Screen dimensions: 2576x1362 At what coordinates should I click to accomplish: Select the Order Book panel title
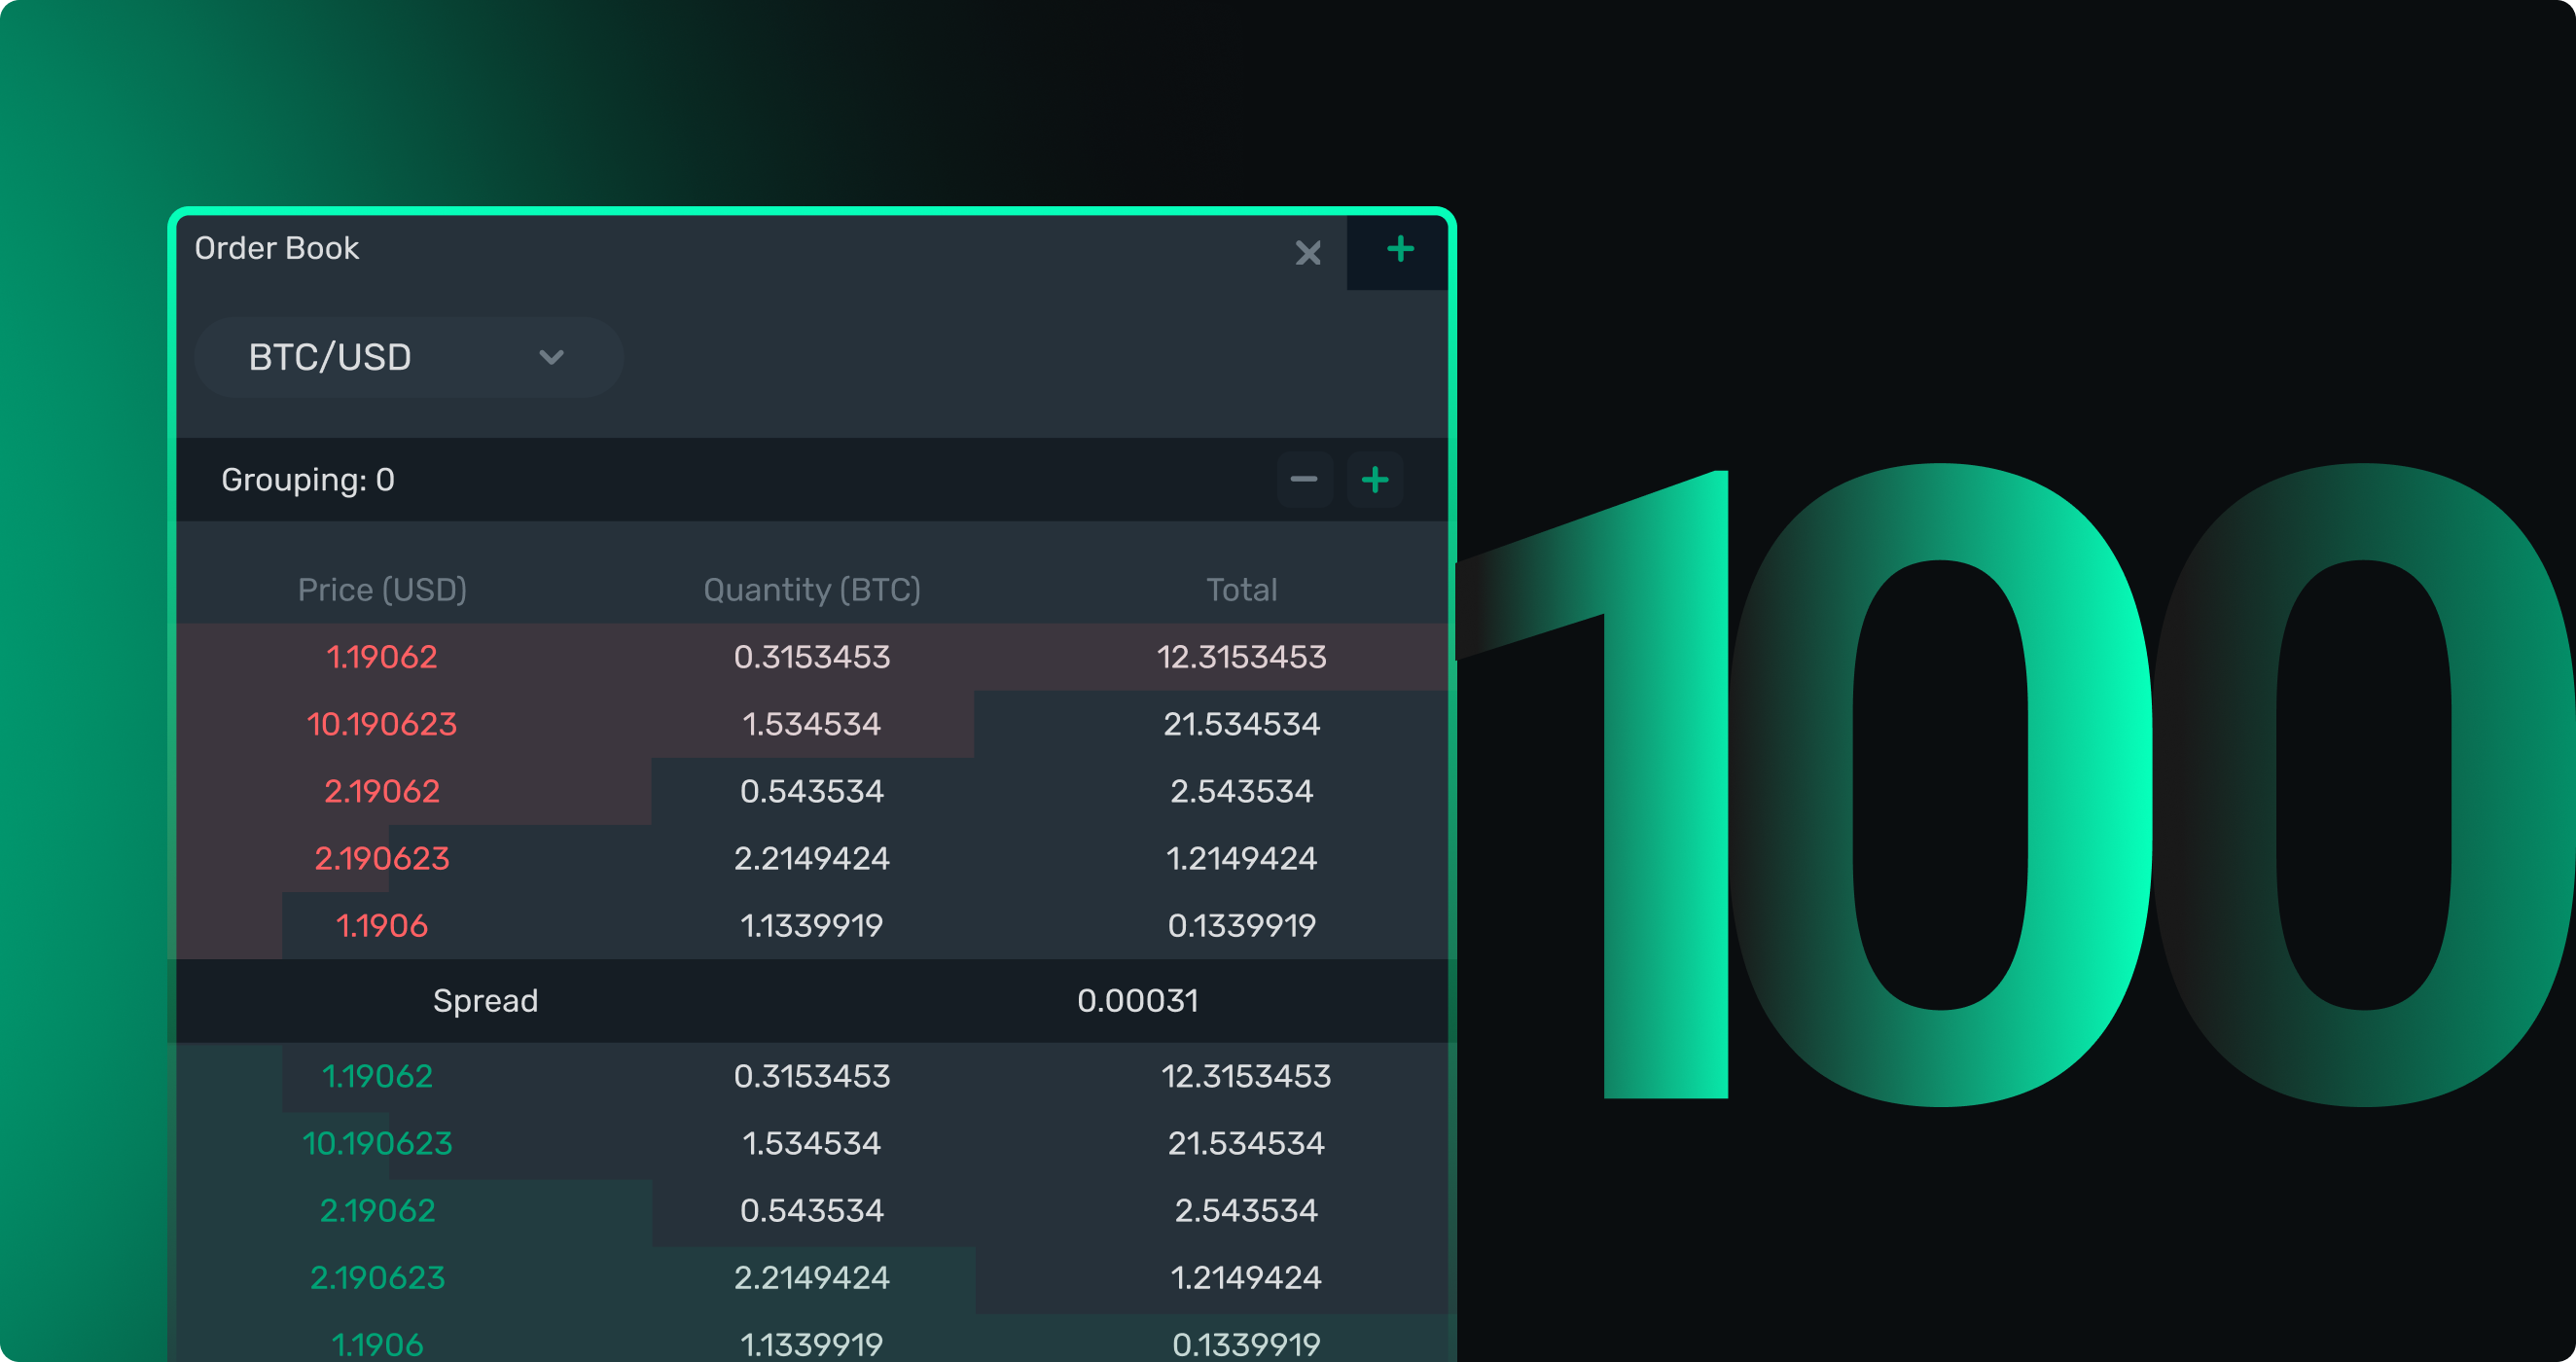[x=277, y=247]
